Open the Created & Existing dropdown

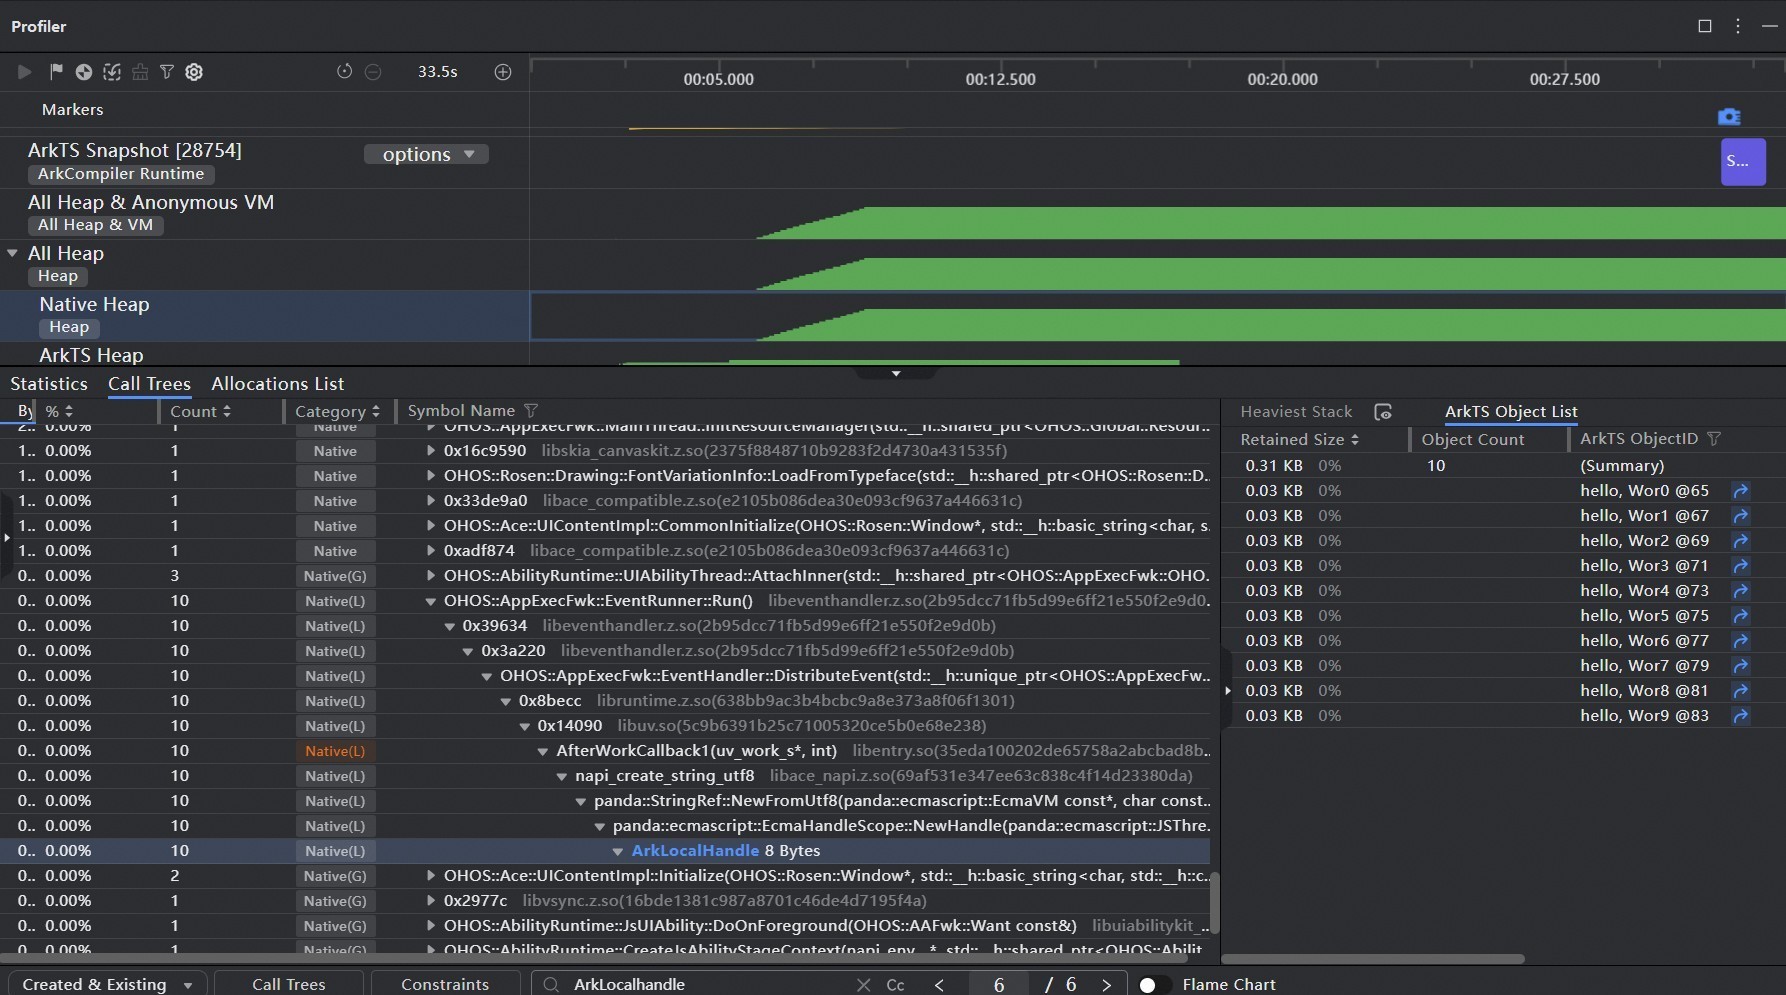108,984
